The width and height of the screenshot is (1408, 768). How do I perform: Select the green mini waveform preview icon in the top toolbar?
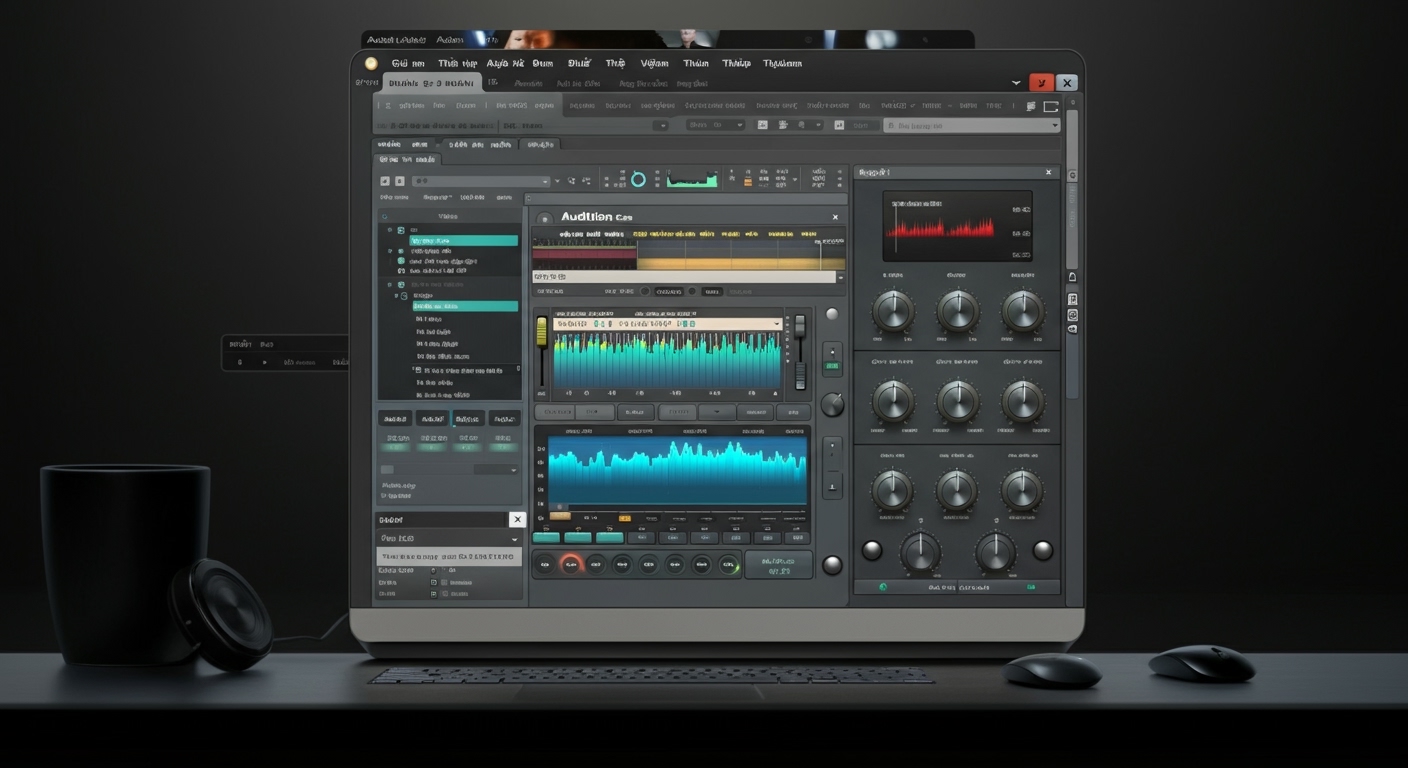(692, 179)
